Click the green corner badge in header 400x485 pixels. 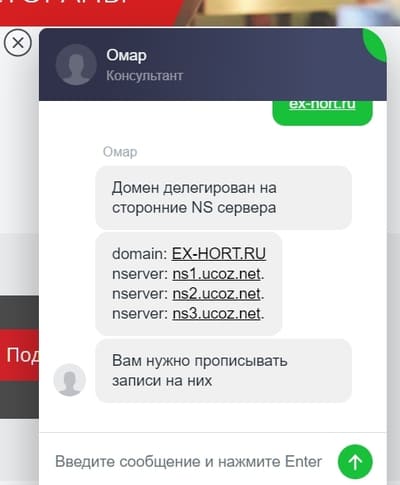[x=376, y=45]
